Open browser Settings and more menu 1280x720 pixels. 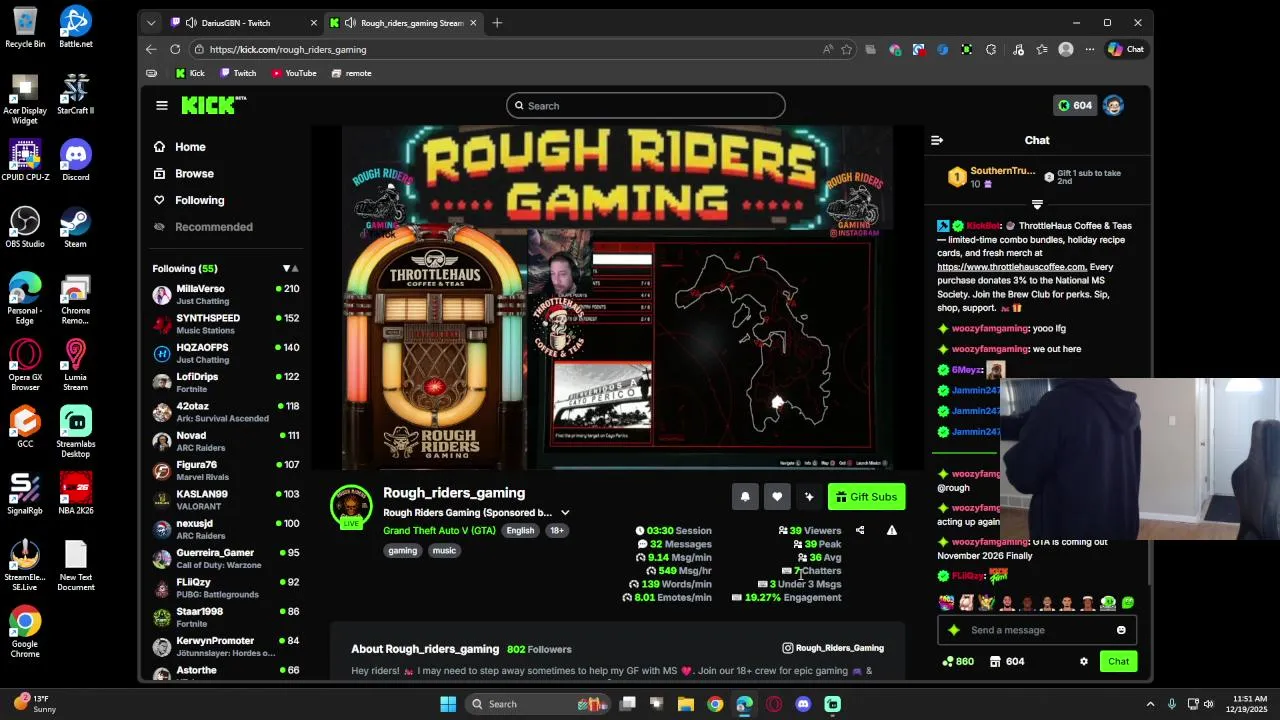tap(1090, 49)
